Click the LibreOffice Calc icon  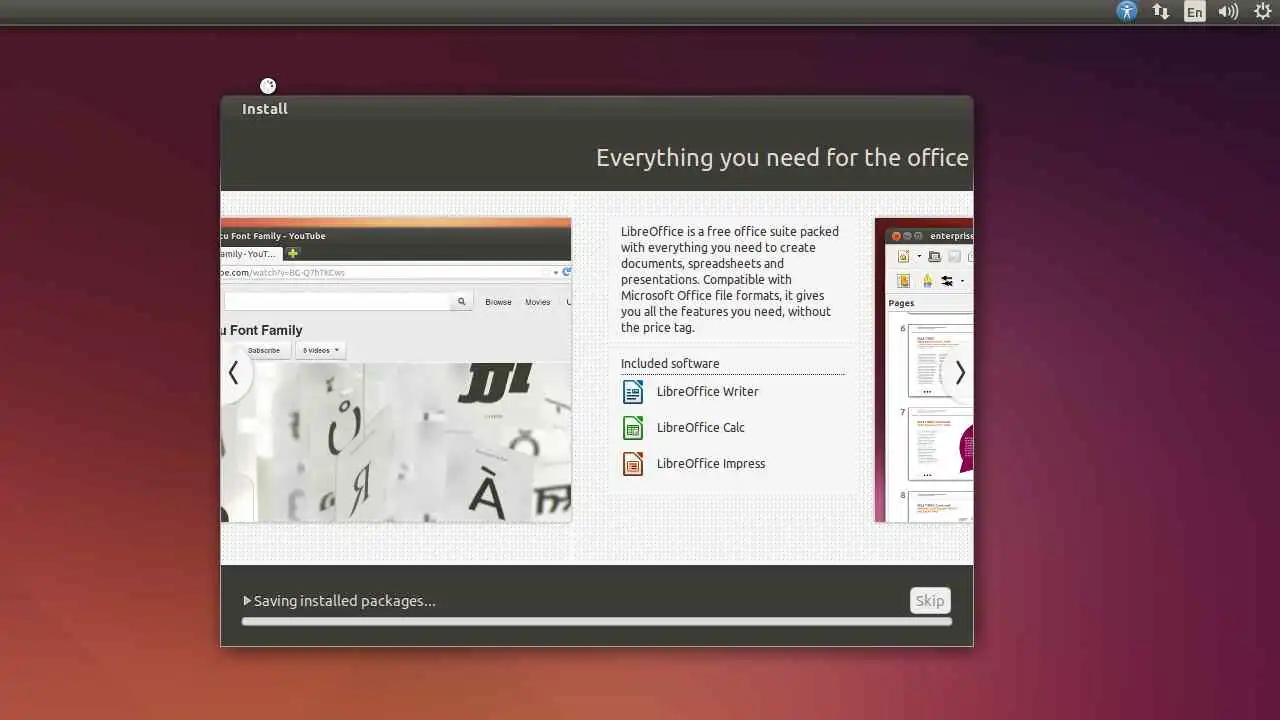(x=633, y=428)
